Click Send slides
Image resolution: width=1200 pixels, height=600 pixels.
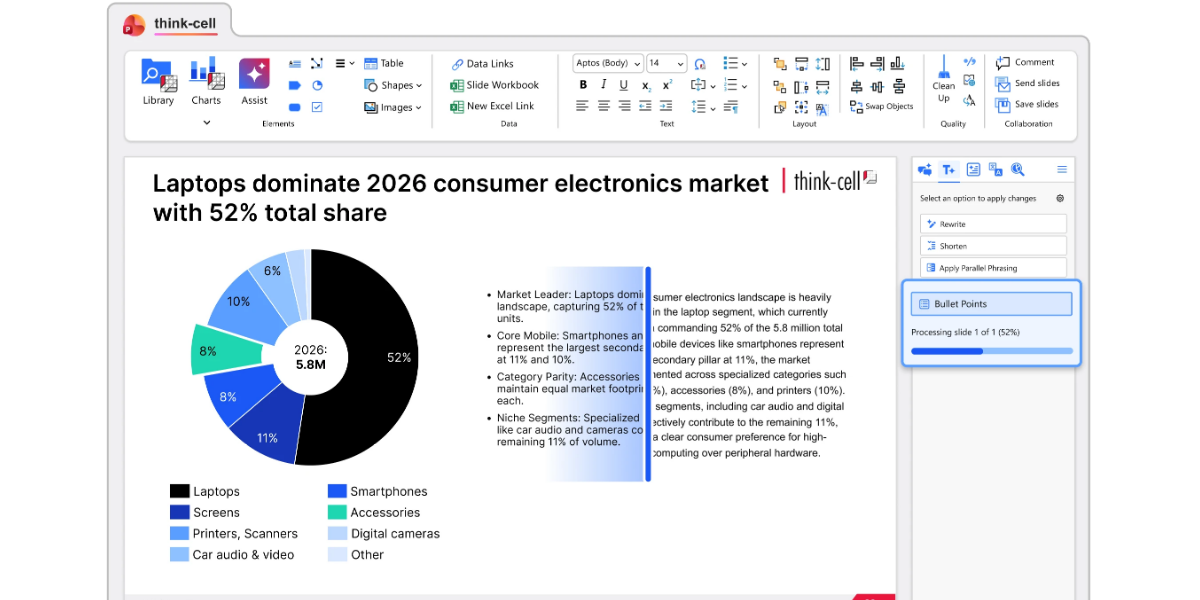click(1027, 83)
